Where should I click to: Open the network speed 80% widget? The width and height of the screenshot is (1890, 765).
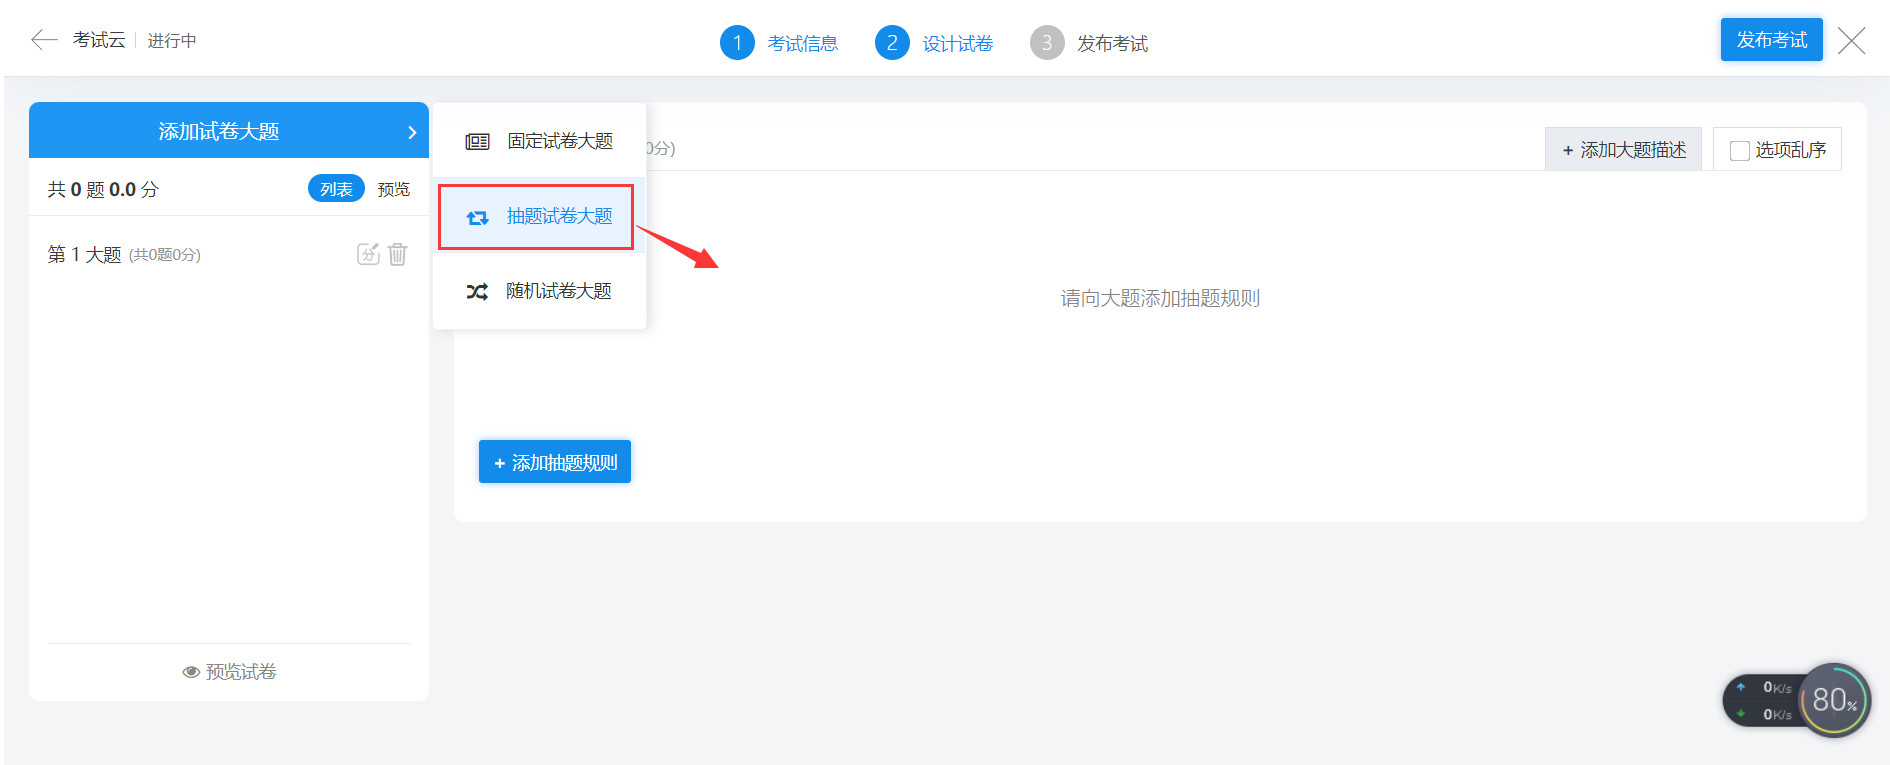(x=1833, y=700)
